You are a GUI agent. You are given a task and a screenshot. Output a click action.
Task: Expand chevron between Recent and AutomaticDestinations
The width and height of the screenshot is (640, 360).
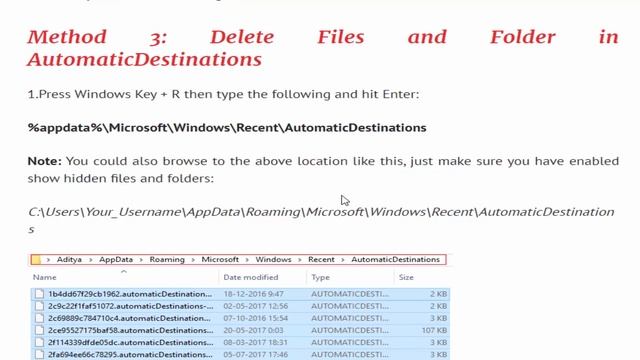(343, 260)
